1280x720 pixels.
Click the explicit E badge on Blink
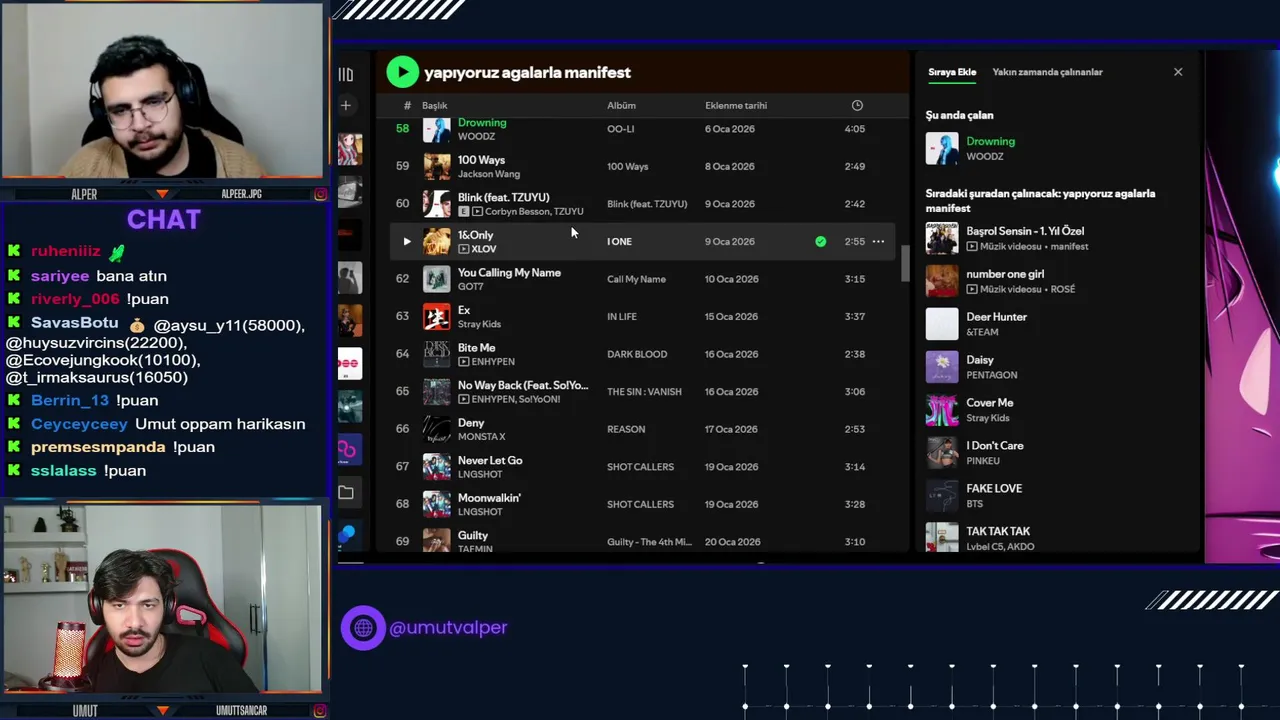(463, 212)
